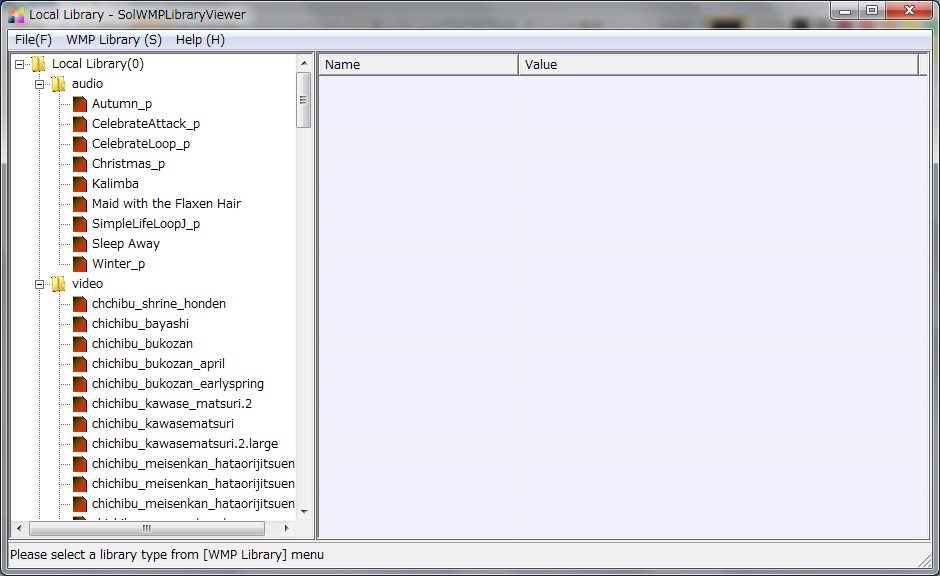Choose the chichibu_bayashi video entry
This screenshot has width=940, height=576.
(140, 324)
